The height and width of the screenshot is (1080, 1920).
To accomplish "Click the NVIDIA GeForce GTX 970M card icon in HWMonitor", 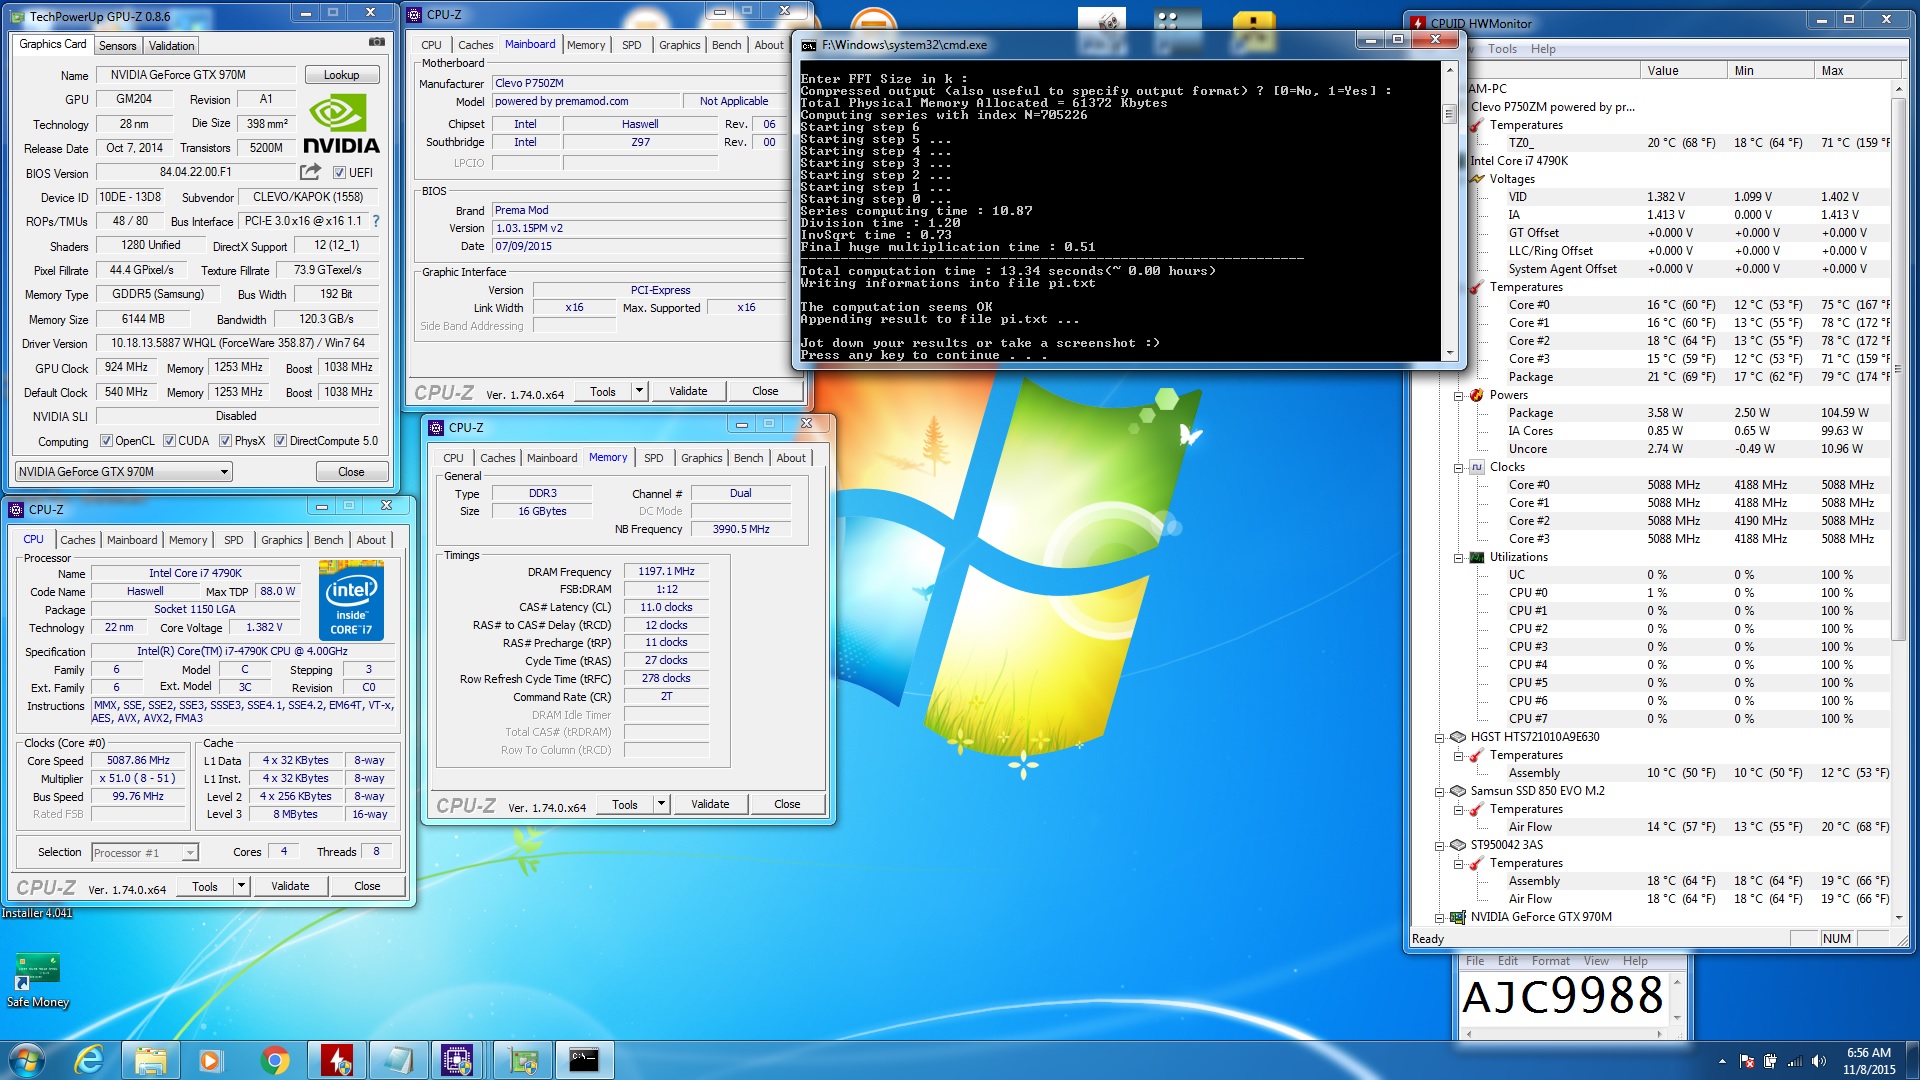I will 1458,917.
